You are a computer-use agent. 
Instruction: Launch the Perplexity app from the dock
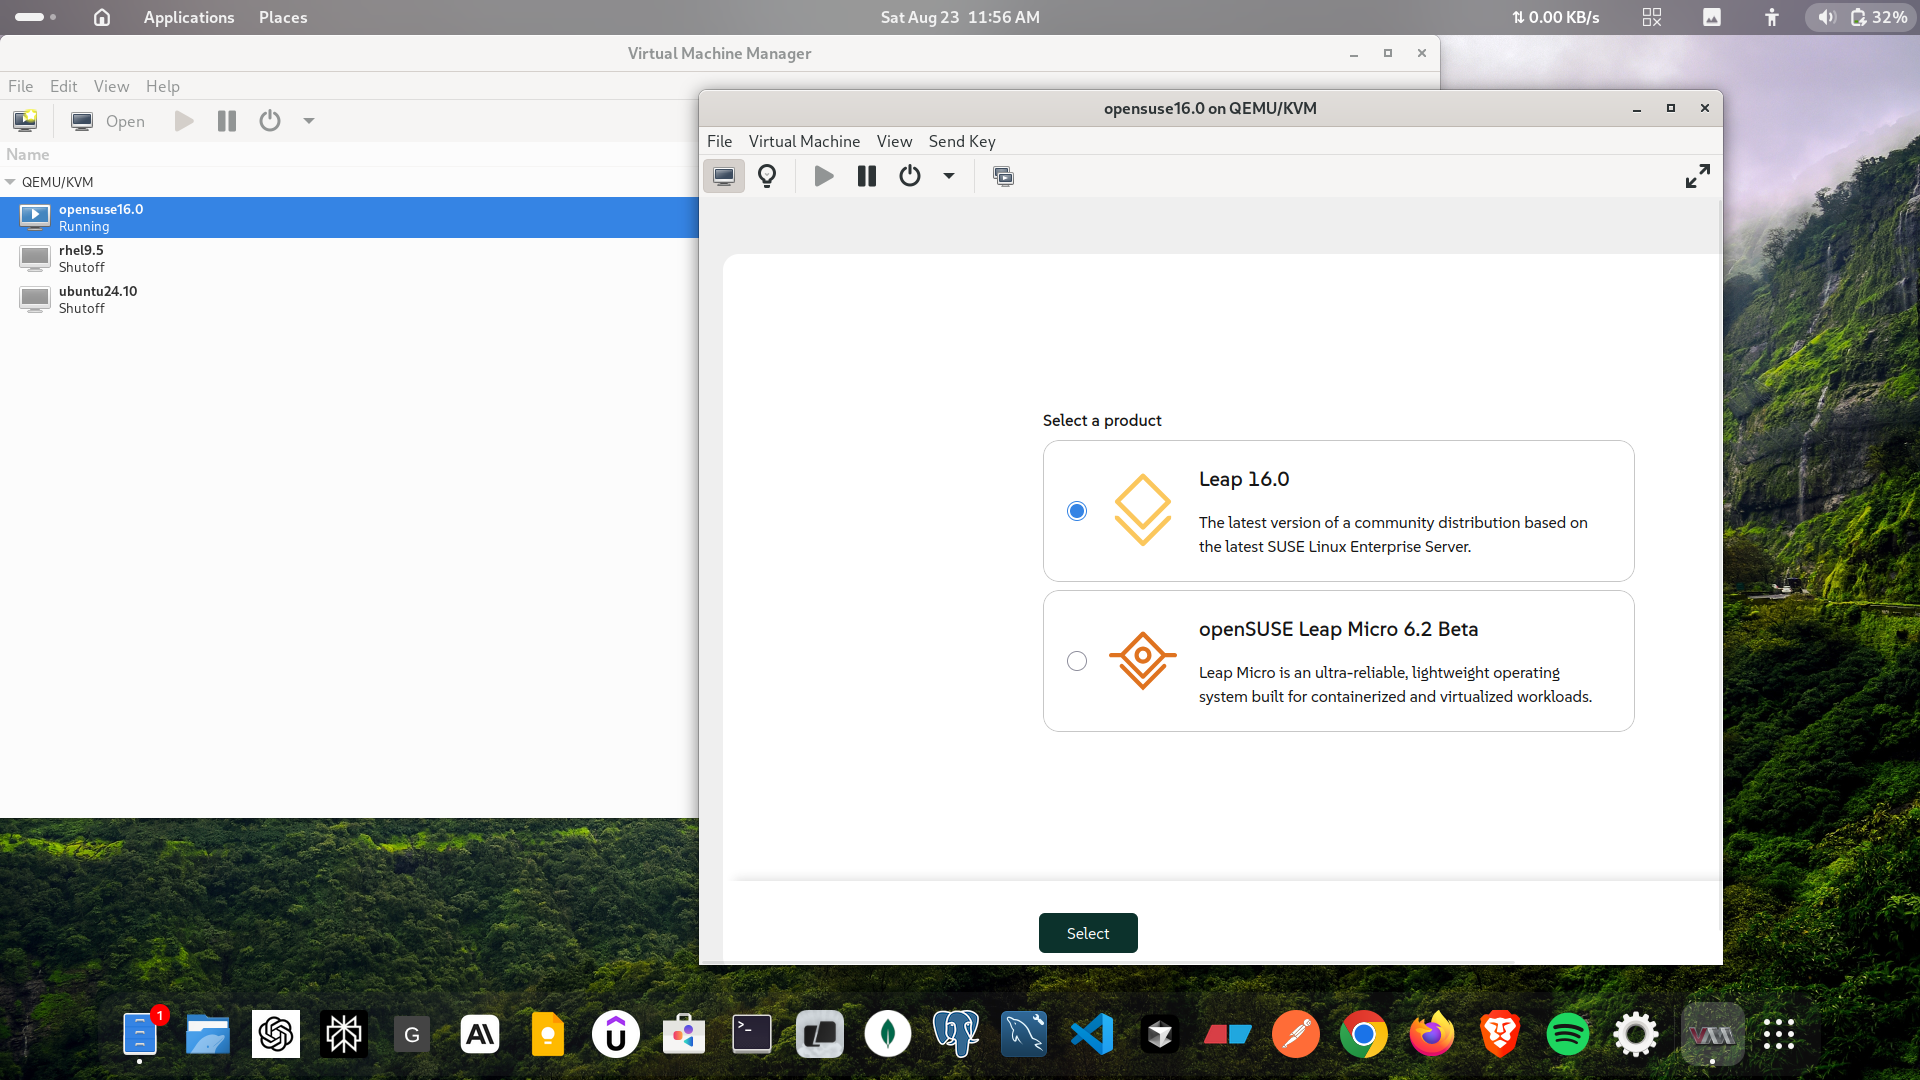pyautogui.click(x=344, y=1034)
